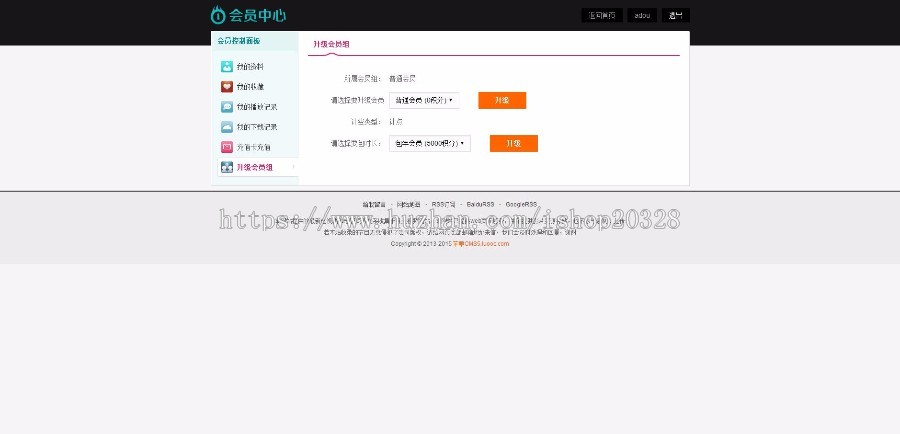Click the red heart favorites icon
Image resolution: width=900 pixels, height=434 pixels.
[227, 87]
